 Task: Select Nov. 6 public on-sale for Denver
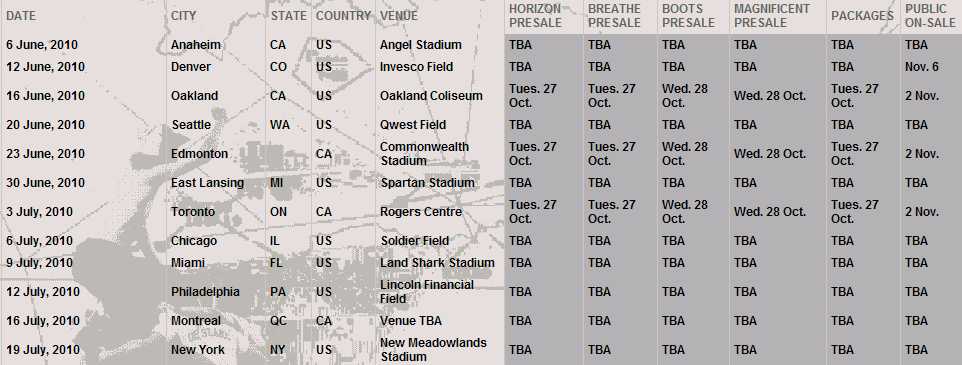[x=922, y=66]
